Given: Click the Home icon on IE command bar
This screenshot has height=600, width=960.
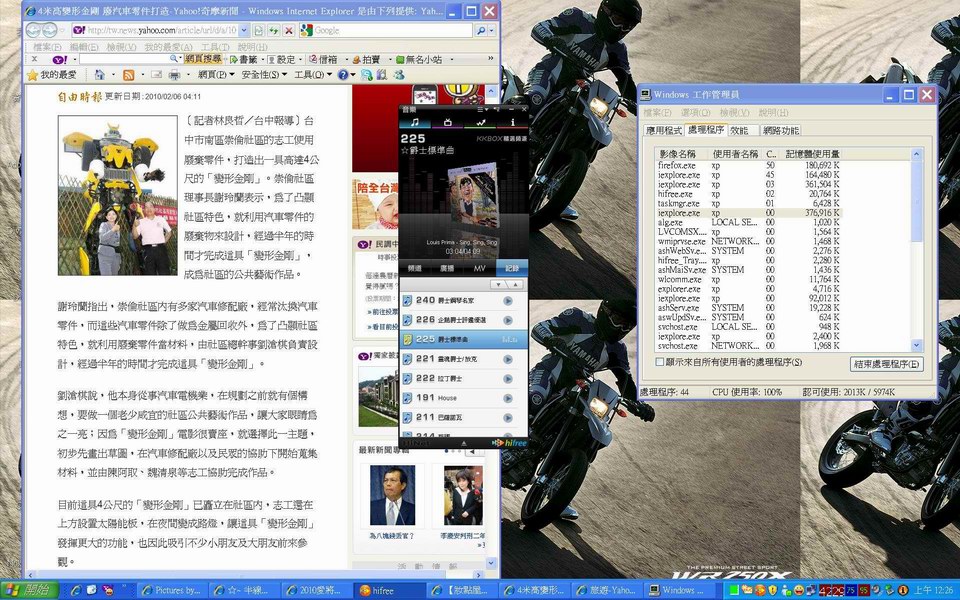Looking at the screenshot, I should [97, 76].
